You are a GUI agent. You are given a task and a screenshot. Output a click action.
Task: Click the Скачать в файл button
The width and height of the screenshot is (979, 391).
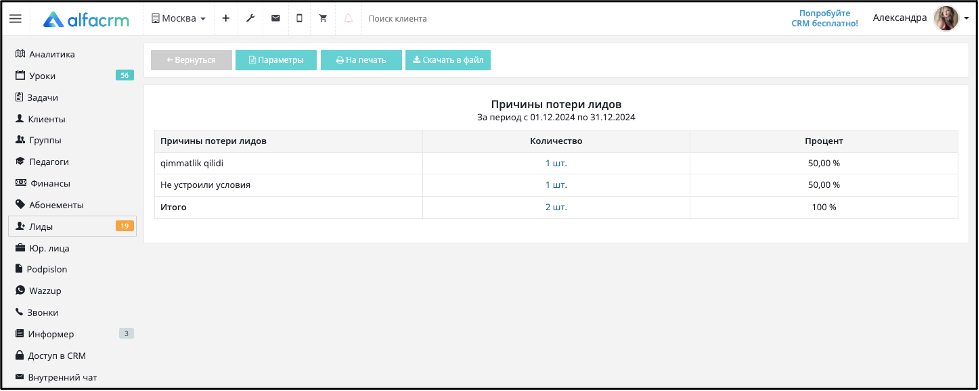pyautogui.click(x=448, y=60)
